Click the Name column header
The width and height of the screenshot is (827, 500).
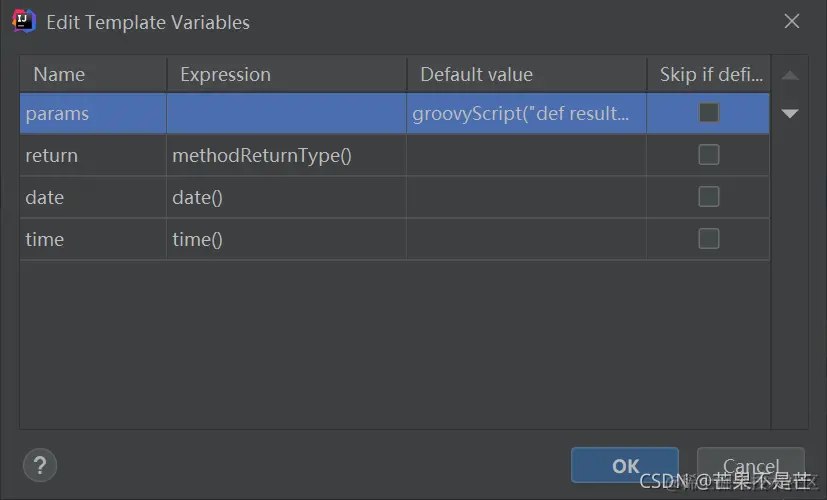tap(93, 74)
